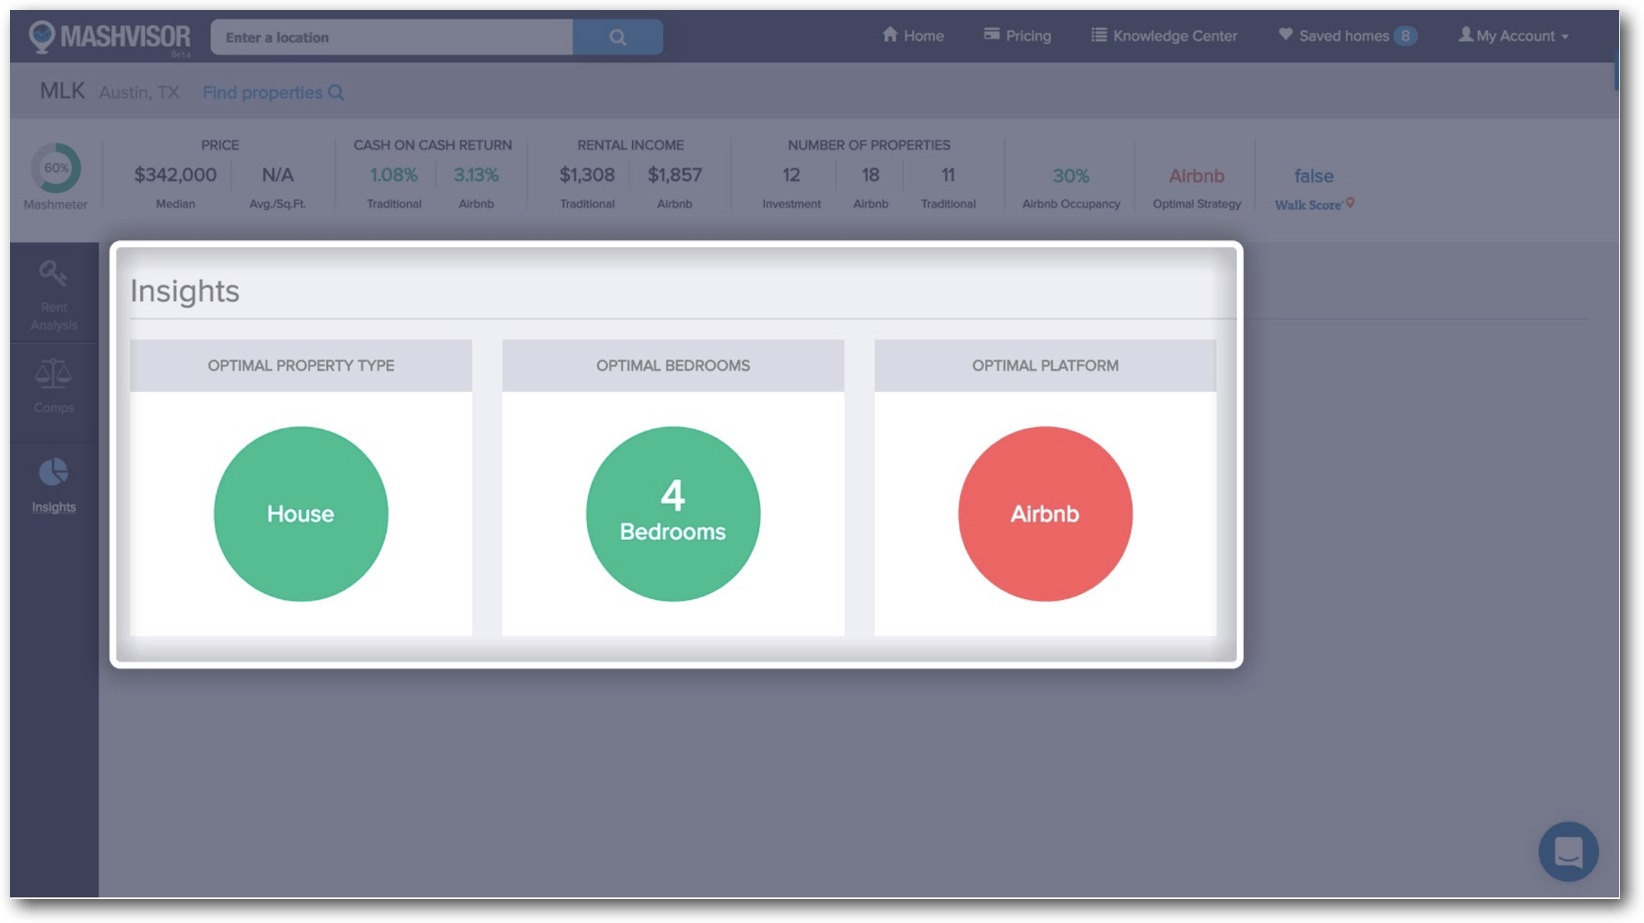Click the 18 Airbnb properties count
This screenshot has width=1644, height=923.
click(871, 175)
